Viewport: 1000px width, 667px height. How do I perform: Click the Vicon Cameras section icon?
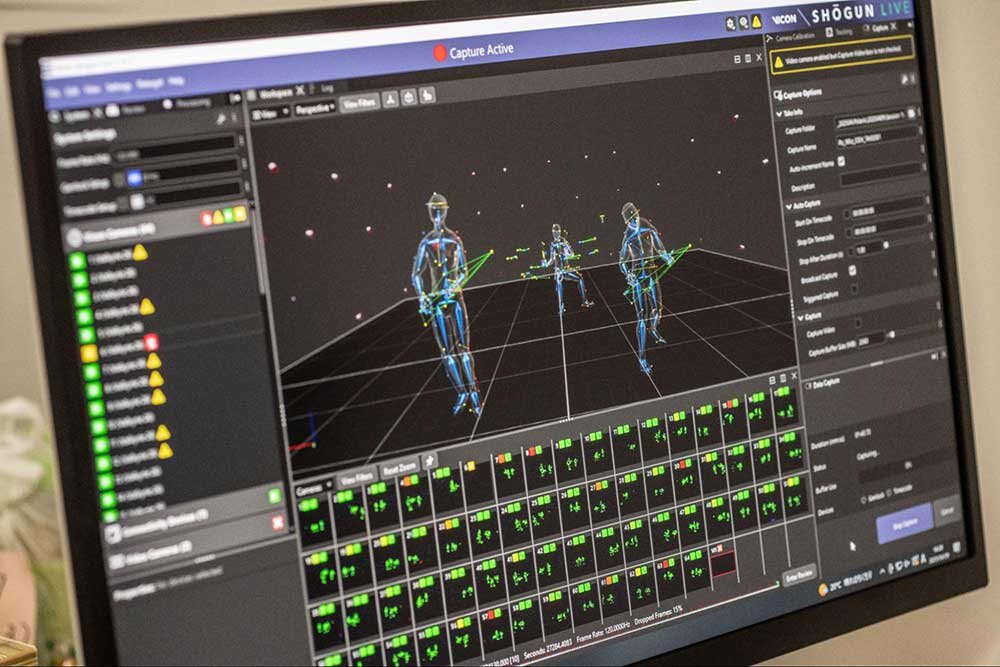tap(74, 238)
